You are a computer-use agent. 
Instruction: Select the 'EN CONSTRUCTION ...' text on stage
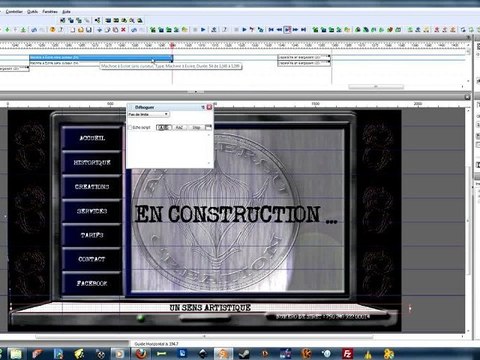click(236, 214)
